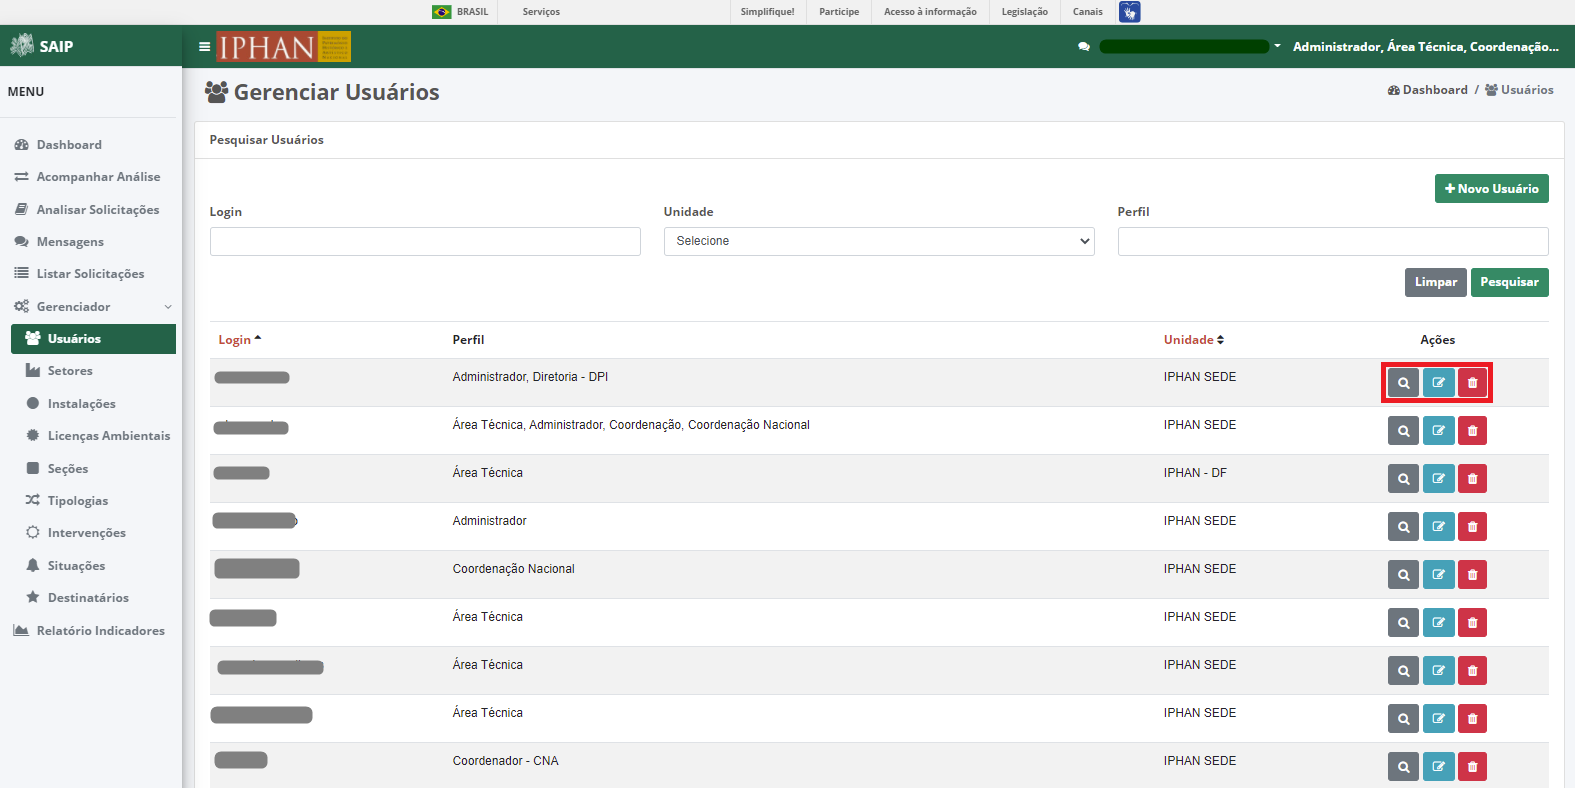Toggle the hamburger sidebar menu icon
Viewport: 1575px width, 791px height.
tap(204, 46)
